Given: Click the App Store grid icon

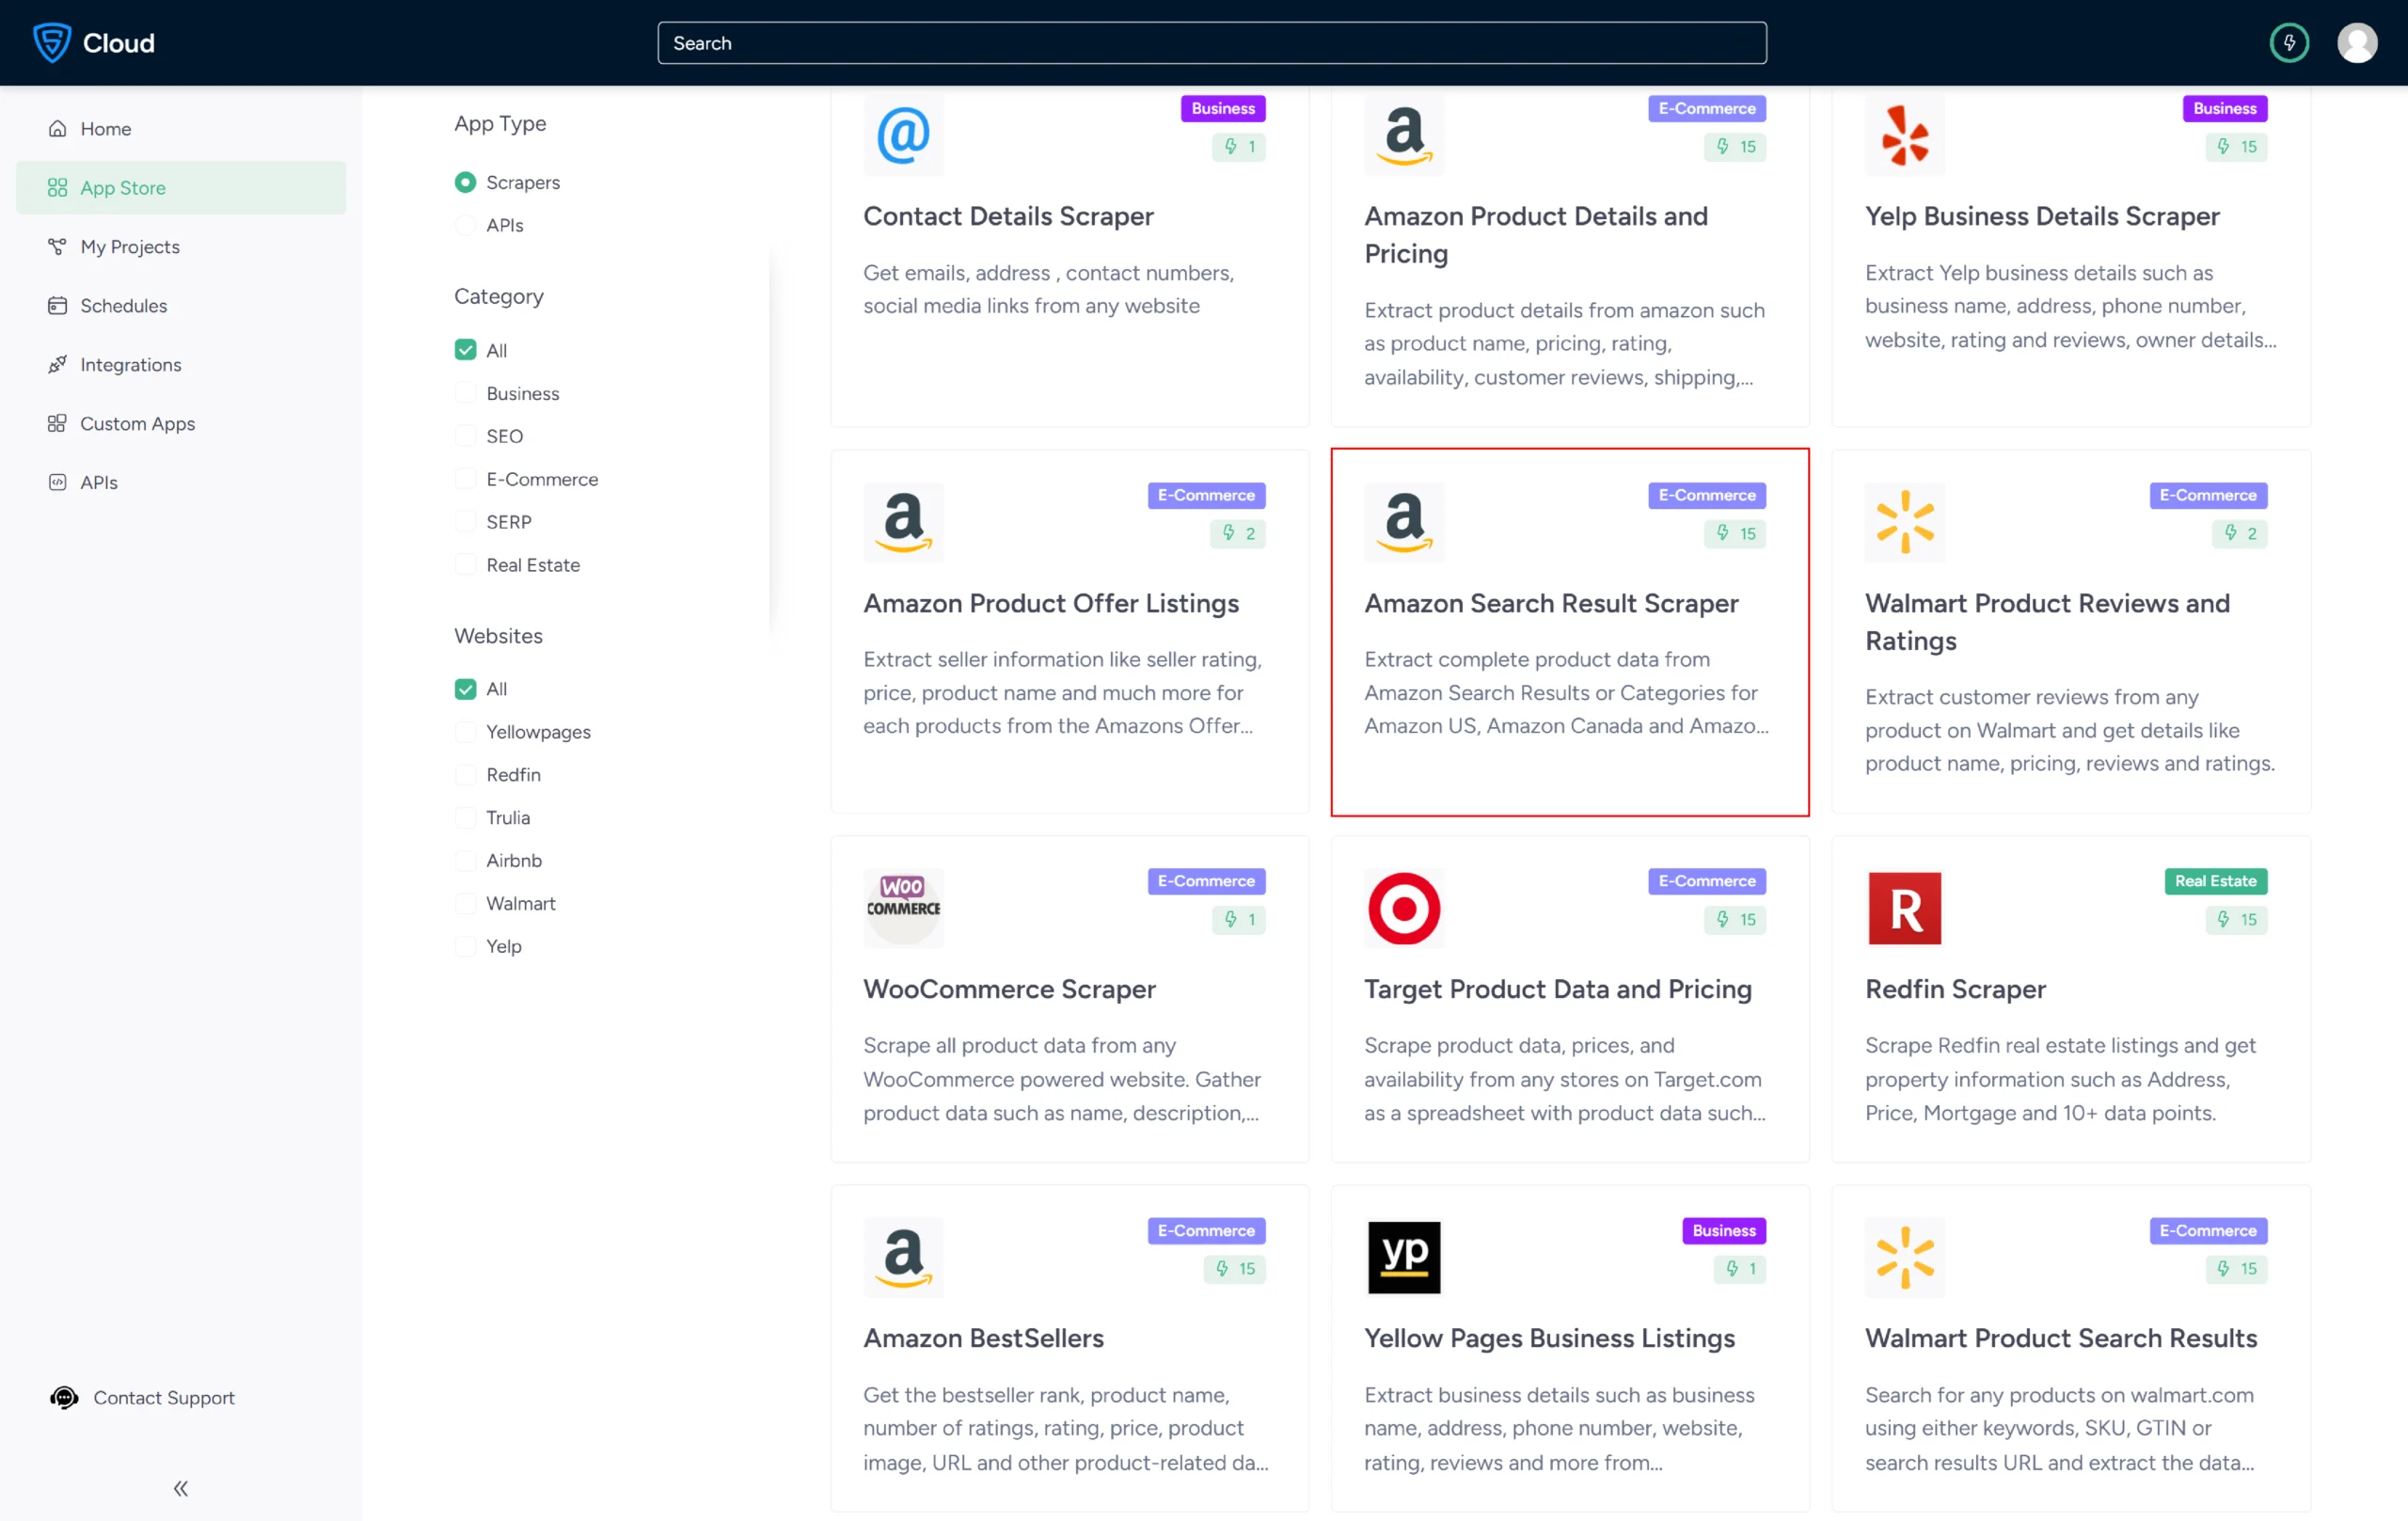Looking at the screenshot, I should click(x=58, y=188).
